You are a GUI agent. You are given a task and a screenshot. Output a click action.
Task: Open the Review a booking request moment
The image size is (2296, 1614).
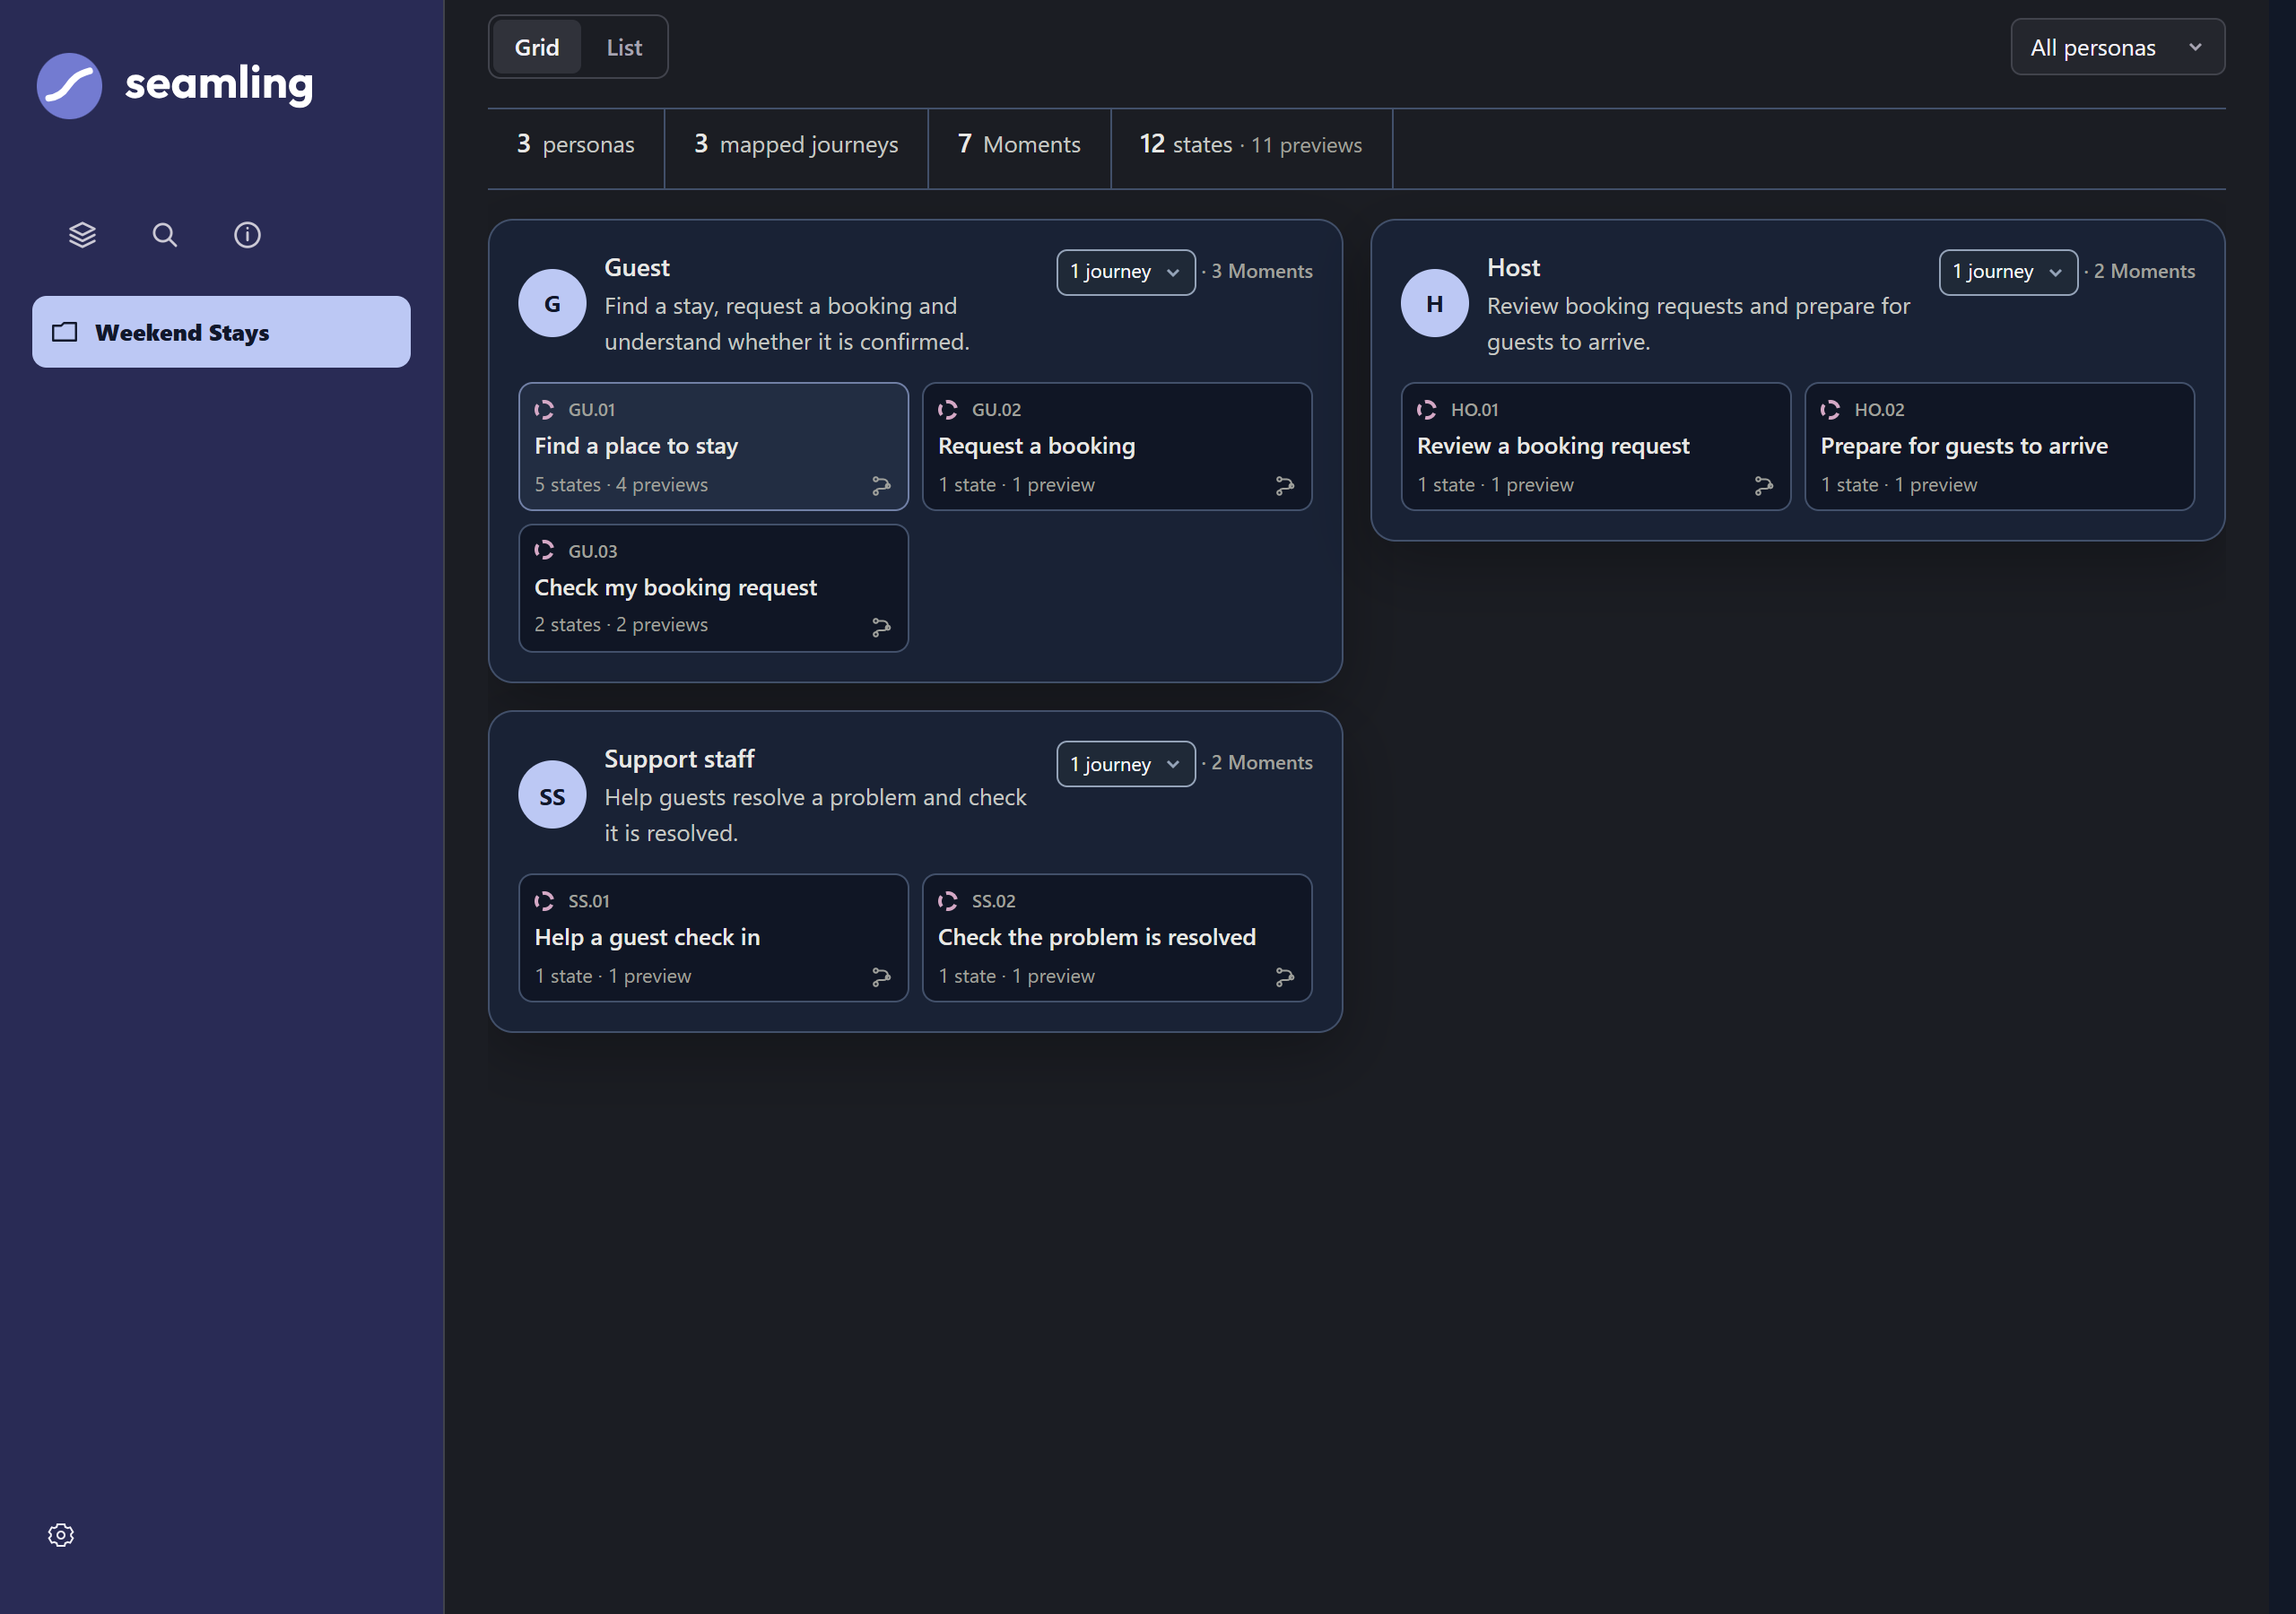[x=1596, y=447]
